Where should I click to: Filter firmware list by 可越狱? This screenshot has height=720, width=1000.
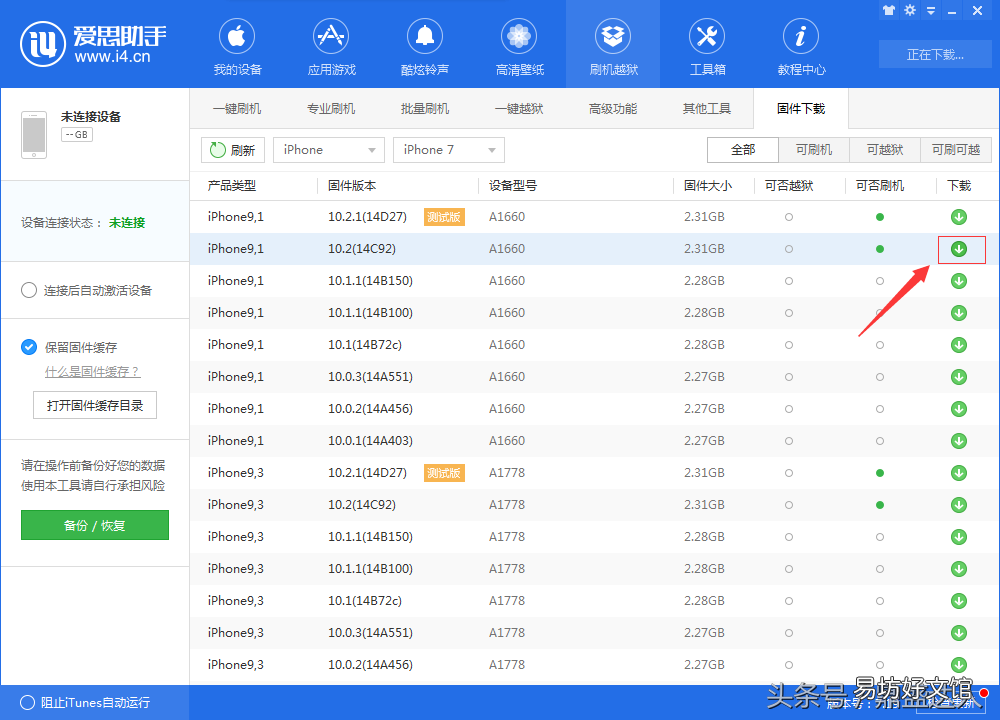pyautogui.click(x=885, y=150)
